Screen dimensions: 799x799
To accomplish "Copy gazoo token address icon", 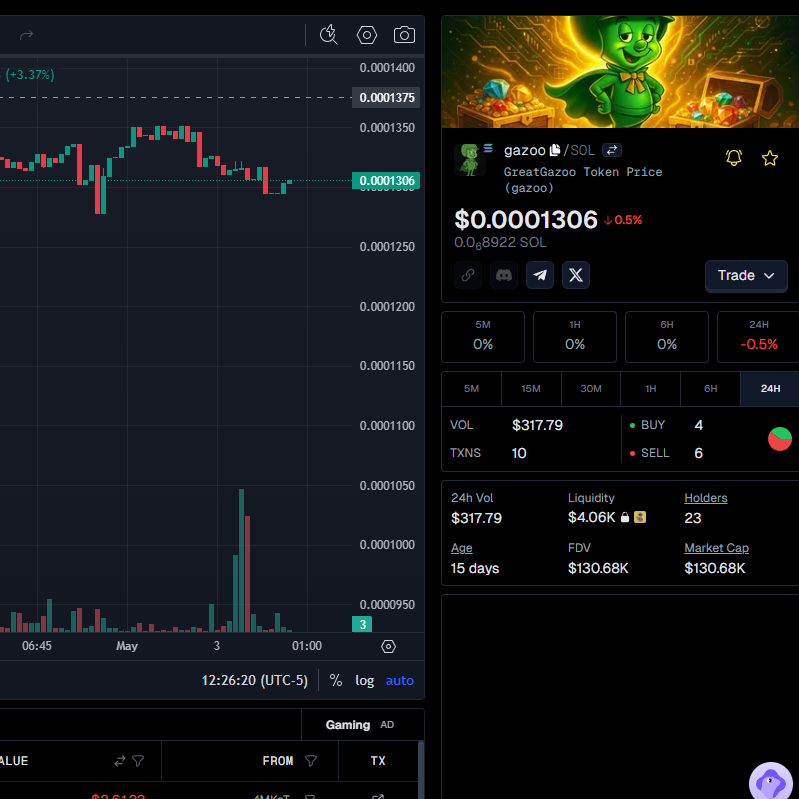I will [555, 150].
